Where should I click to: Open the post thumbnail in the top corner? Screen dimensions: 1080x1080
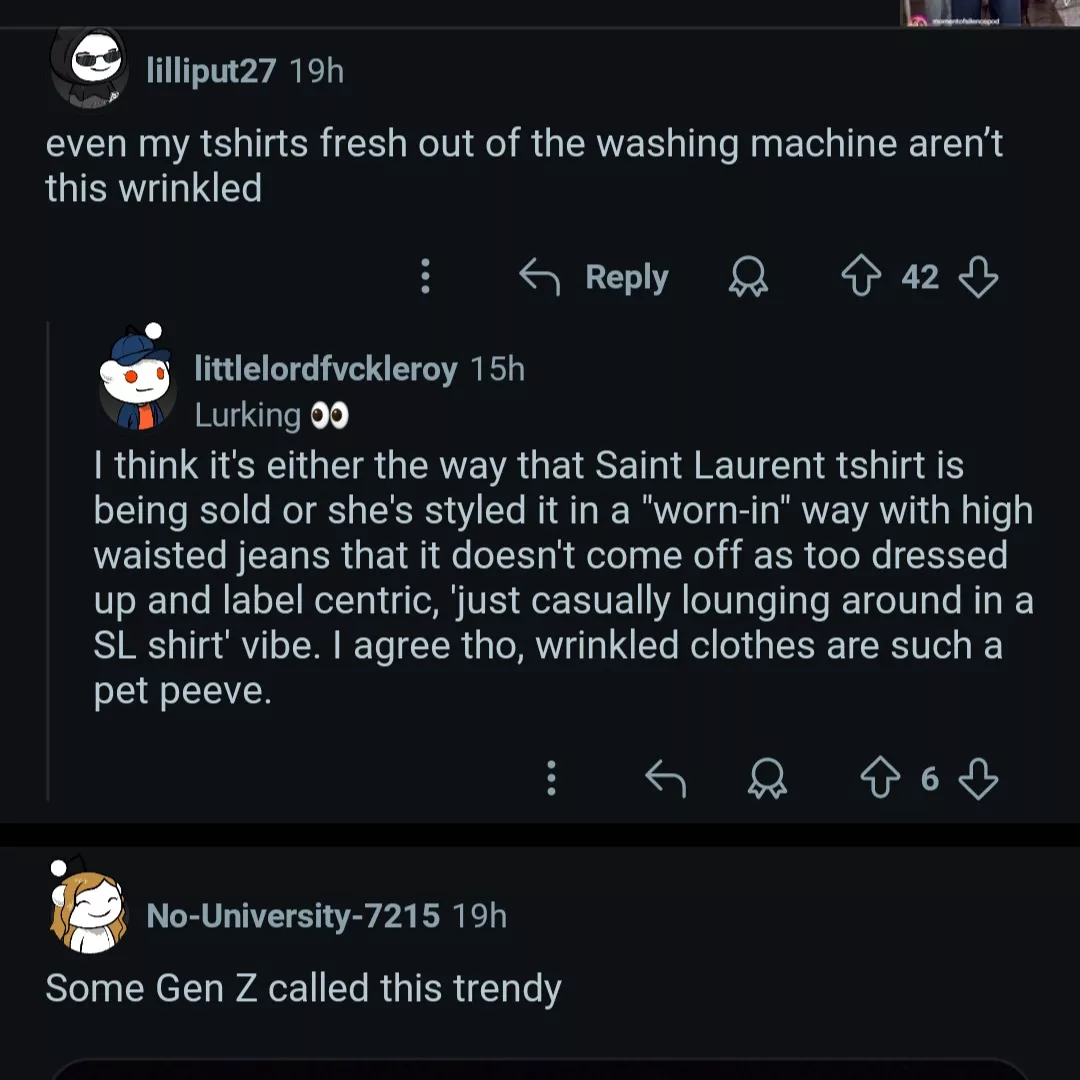[960, 12]
